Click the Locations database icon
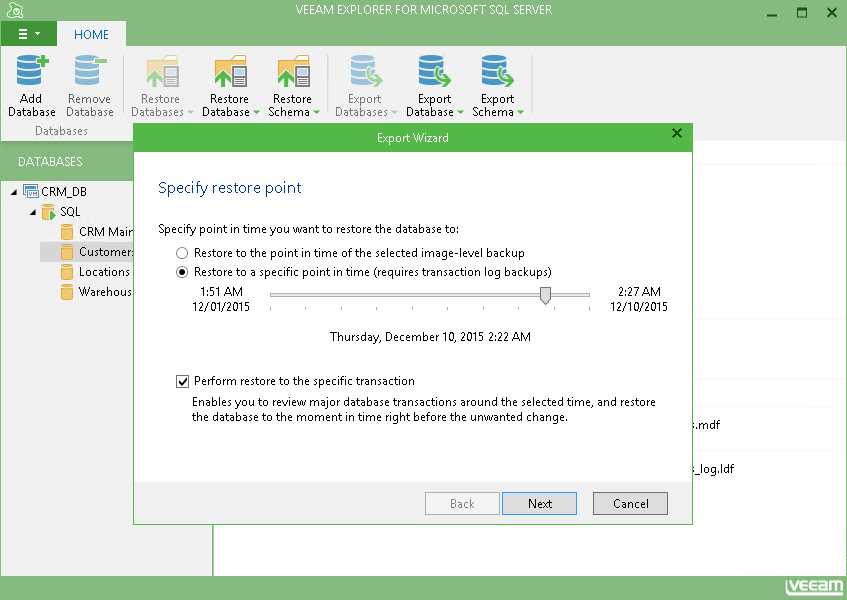 click(x=67, y=272)
